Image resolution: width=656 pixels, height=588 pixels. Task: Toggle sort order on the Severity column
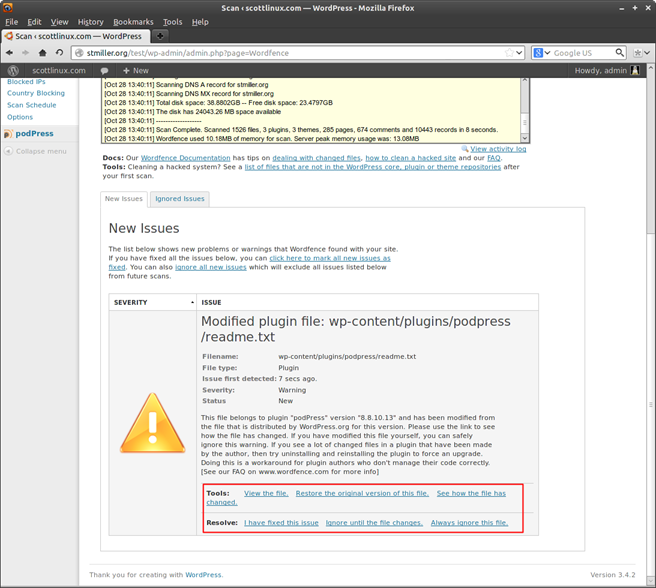(x=191, y=302)
